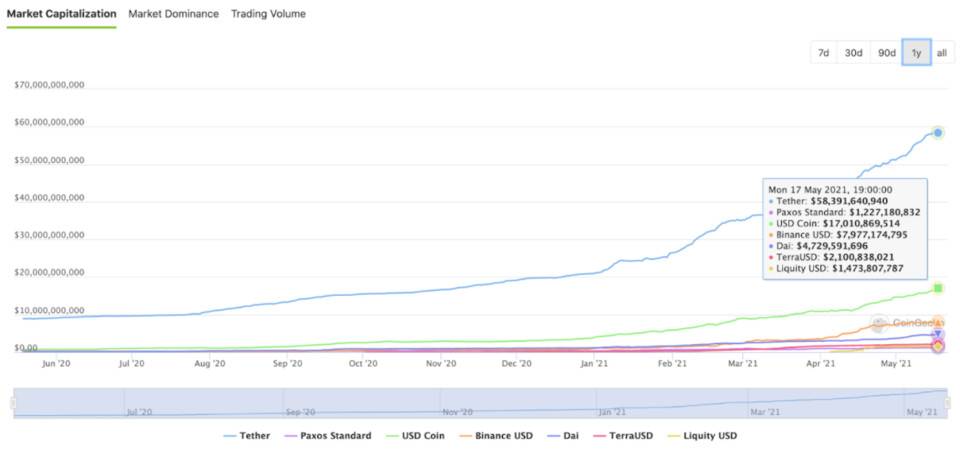960x450 pixels.
Task: Click the green USD Coin endpoint marker
Action: 938,288
